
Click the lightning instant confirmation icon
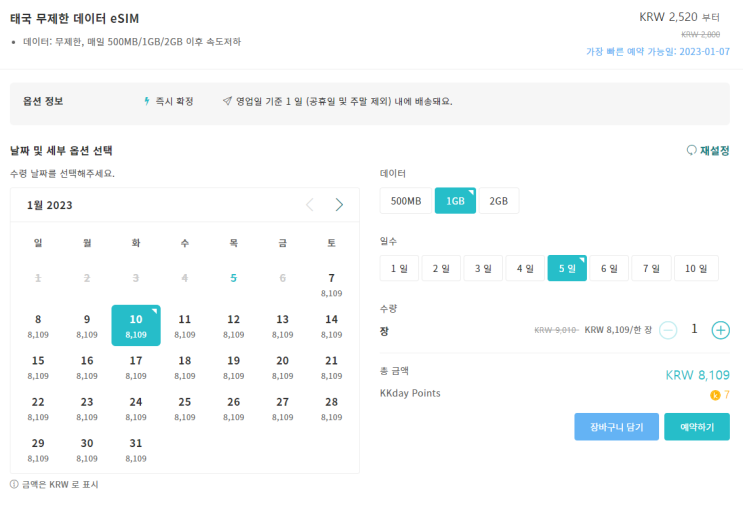tap(147, 101)
